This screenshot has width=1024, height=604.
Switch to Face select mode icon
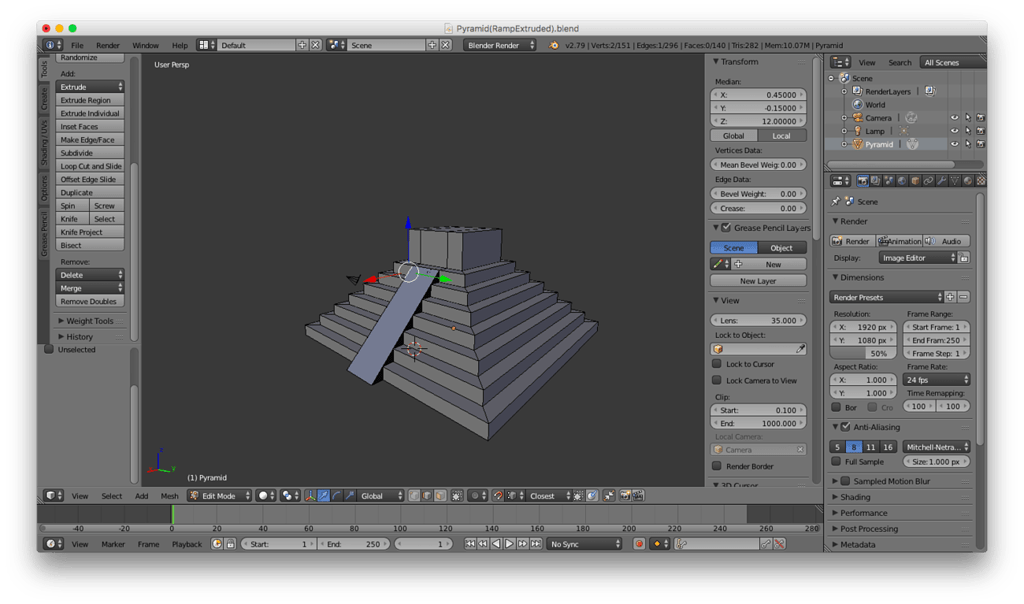440,496
